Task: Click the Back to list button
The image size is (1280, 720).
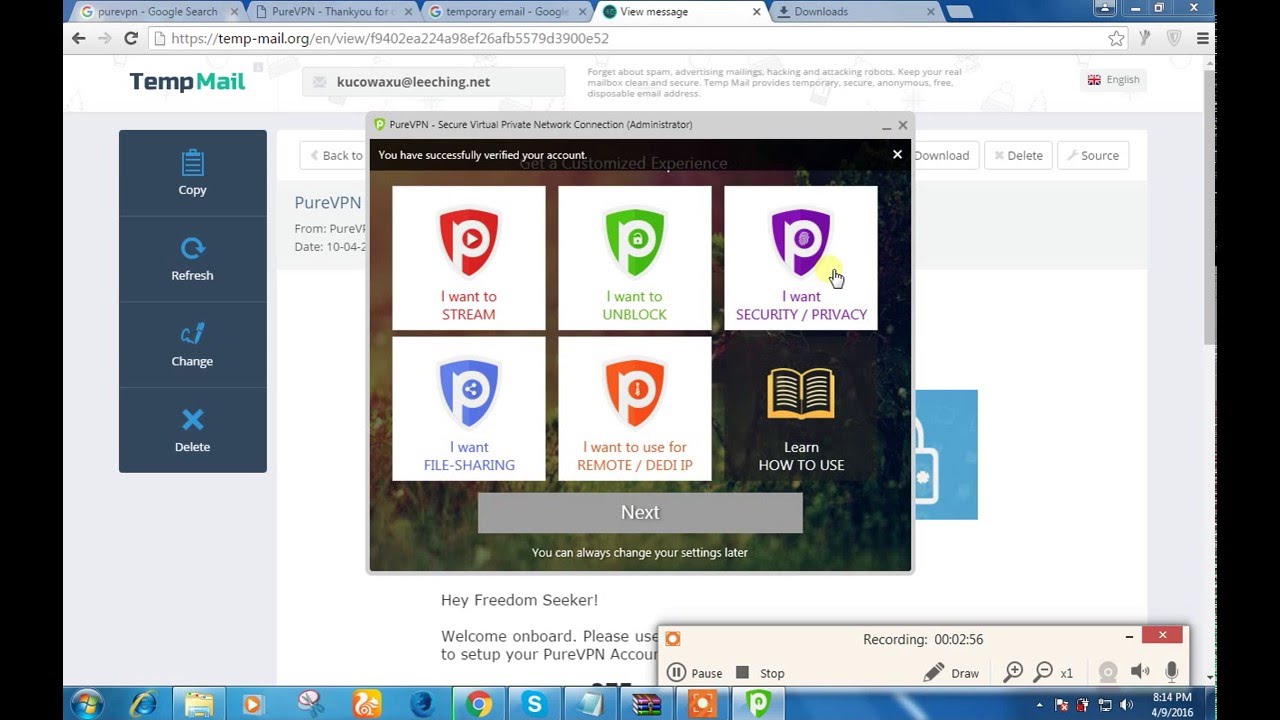Action: point(334,155)
